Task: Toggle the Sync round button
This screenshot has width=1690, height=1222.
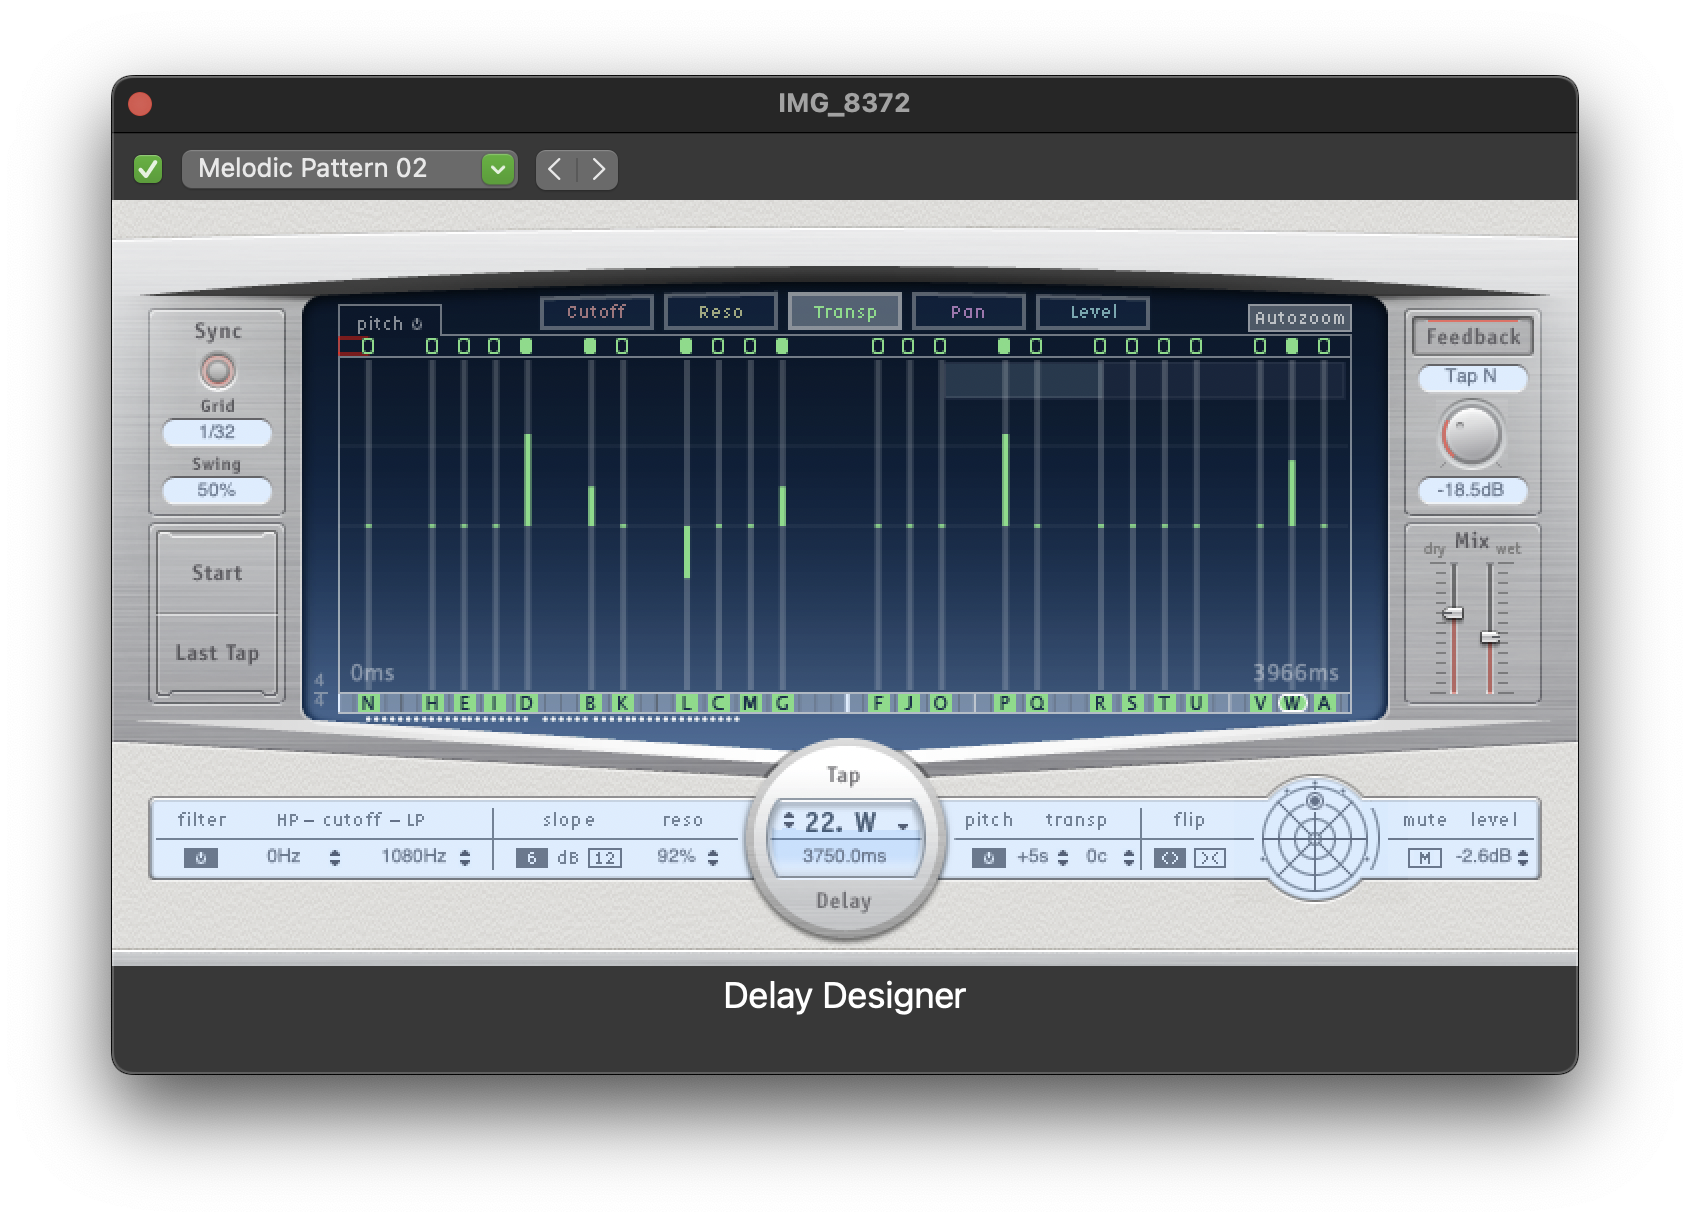Action: 217,371
